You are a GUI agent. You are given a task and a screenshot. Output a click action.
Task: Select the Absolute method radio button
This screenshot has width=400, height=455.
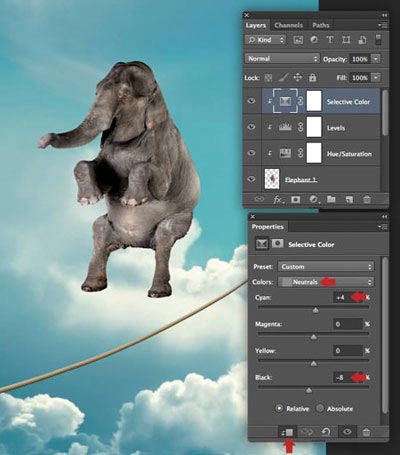320,408
